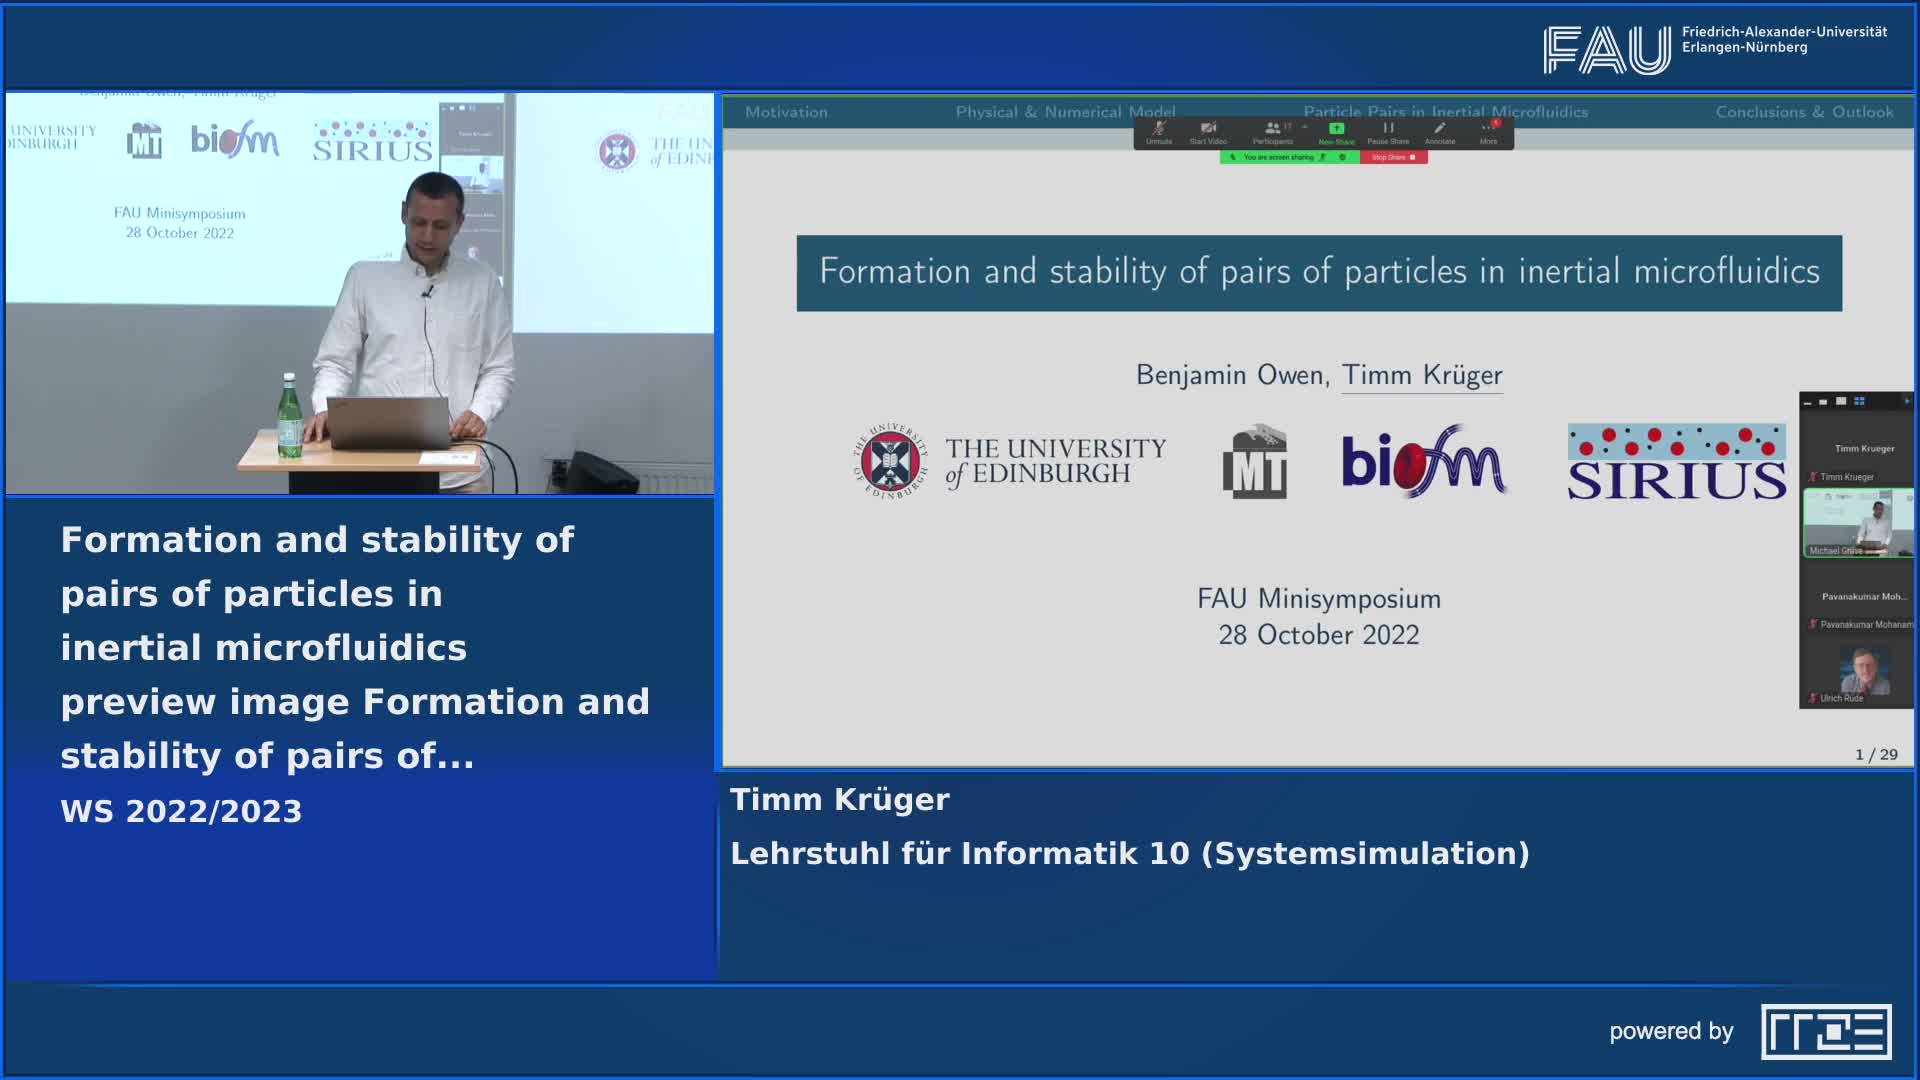This screenshot has width=1920, height=1080.
Task: Go to Conclusions & Outlook slide section
Action: (1804, 112)
